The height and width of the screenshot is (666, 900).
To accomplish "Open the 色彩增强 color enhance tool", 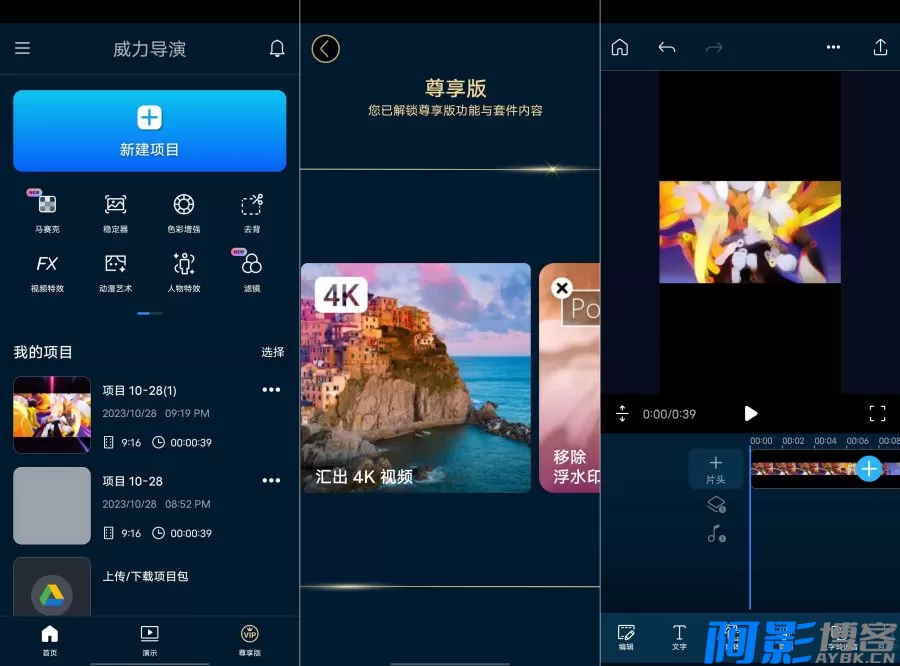I will (x=183, y=206).
